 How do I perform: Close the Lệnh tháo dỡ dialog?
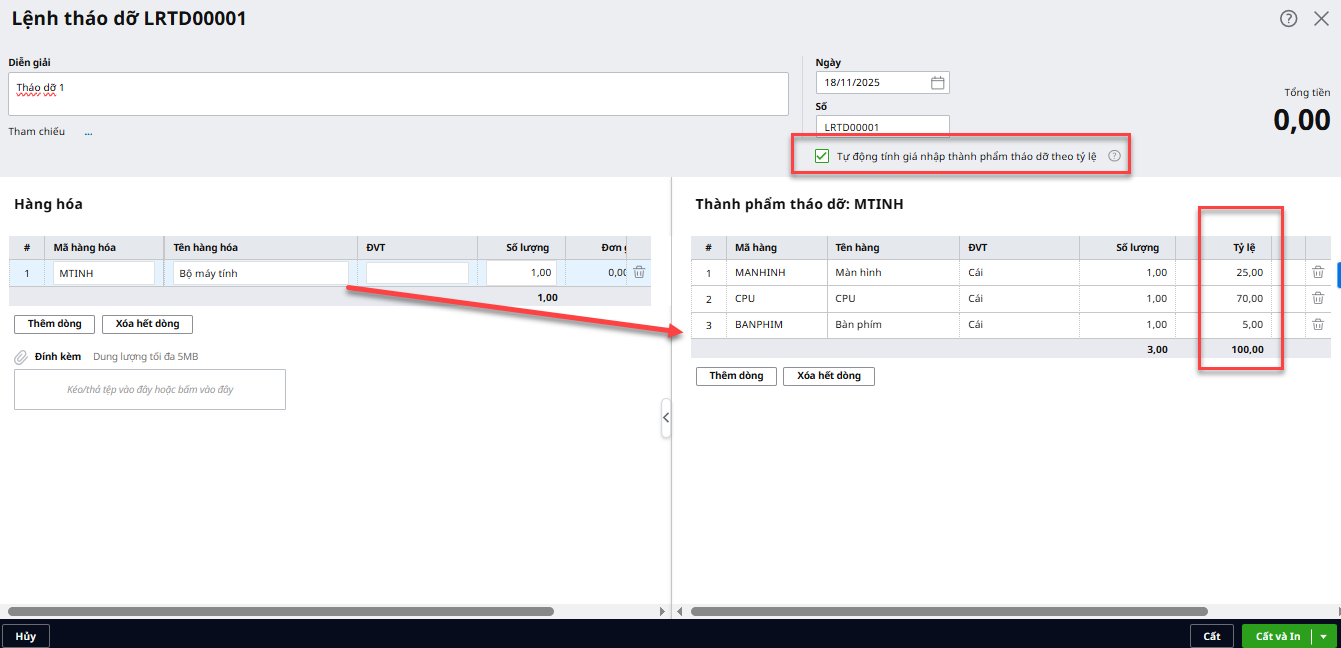[1321, 18]
